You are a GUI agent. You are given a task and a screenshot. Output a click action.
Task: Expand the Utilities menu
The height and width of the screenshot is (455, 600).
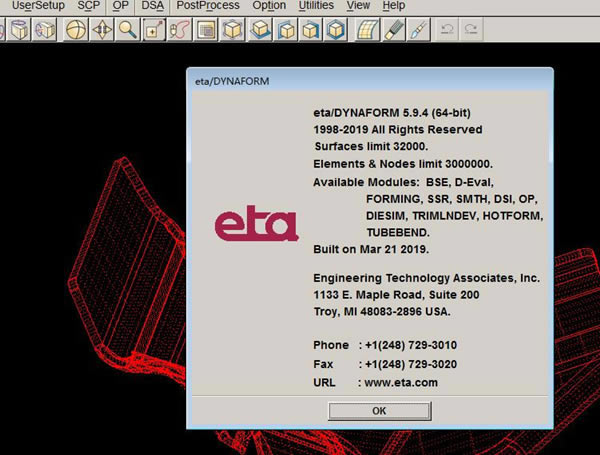pos(317,6)
